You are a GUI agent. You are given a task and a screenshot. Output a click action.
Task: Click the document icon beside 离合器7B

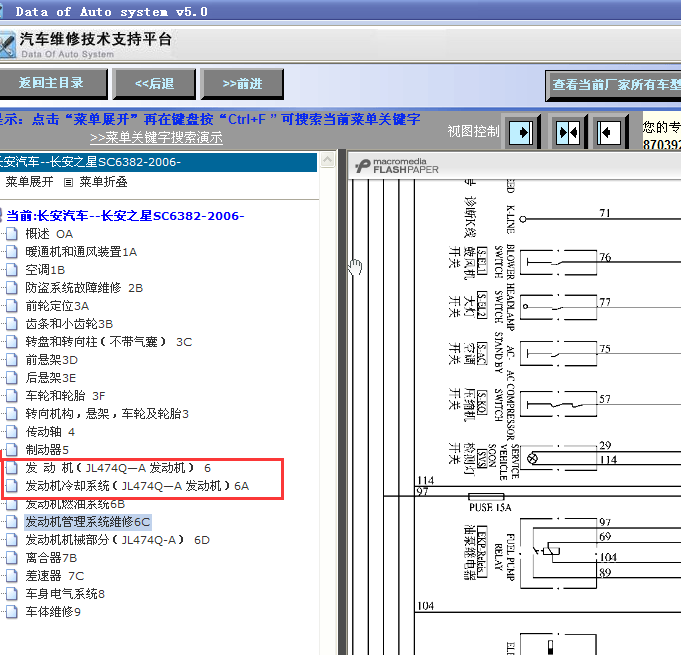[12, 558]
